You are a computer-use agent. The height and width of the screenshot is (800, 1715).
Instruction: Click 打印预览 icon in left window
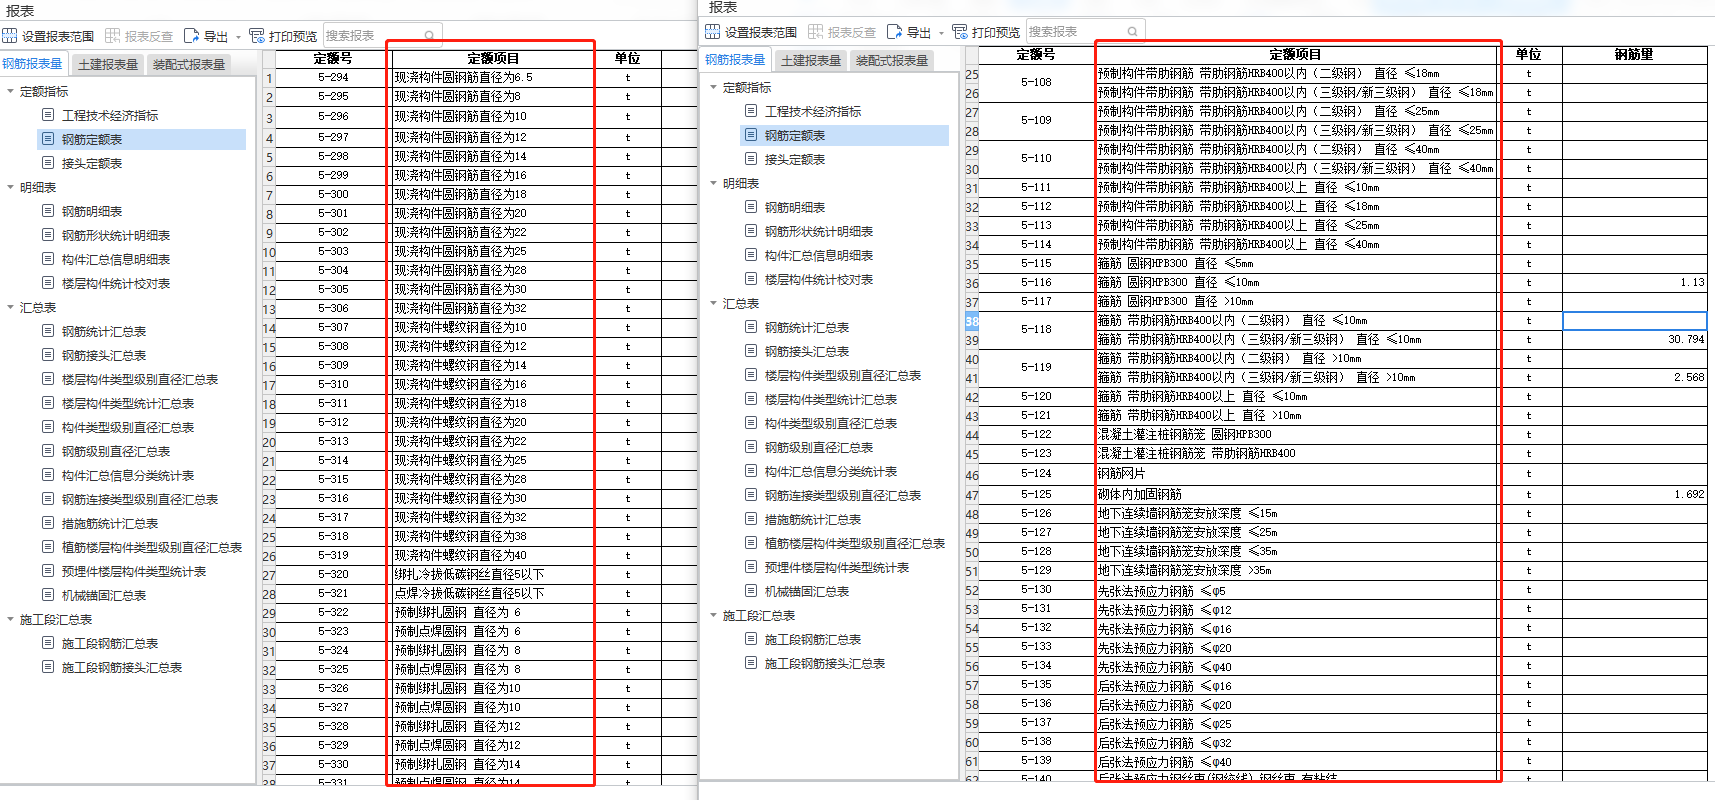point(257,36)
